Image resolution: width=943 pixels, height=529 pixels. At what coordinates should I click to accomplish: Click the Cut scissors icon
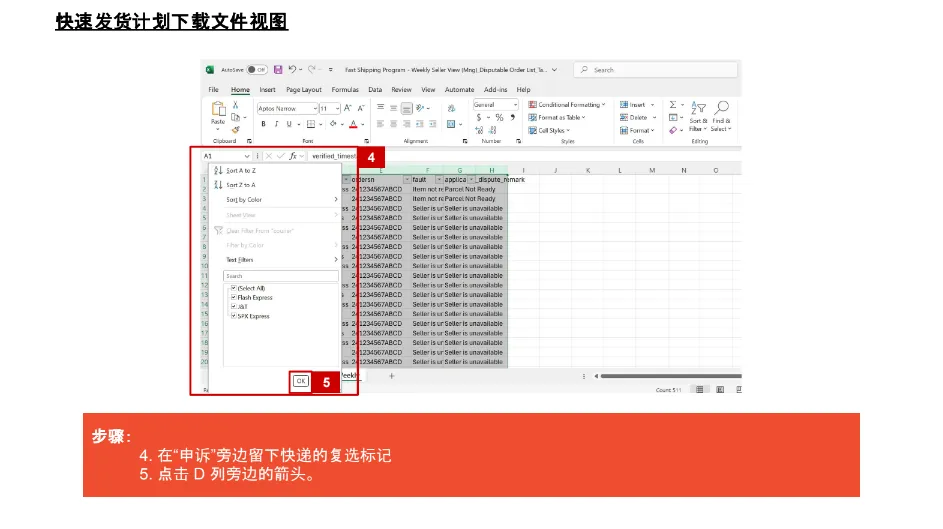(x=235, y=105)
